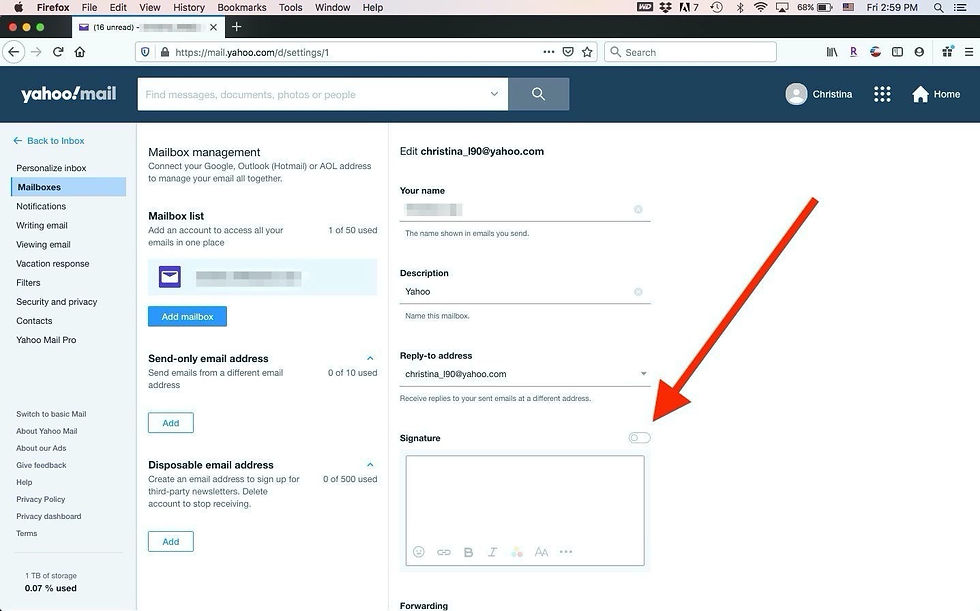Bookmark this page with star
This screenshot has height=611, width=980.
pos(587,52)
